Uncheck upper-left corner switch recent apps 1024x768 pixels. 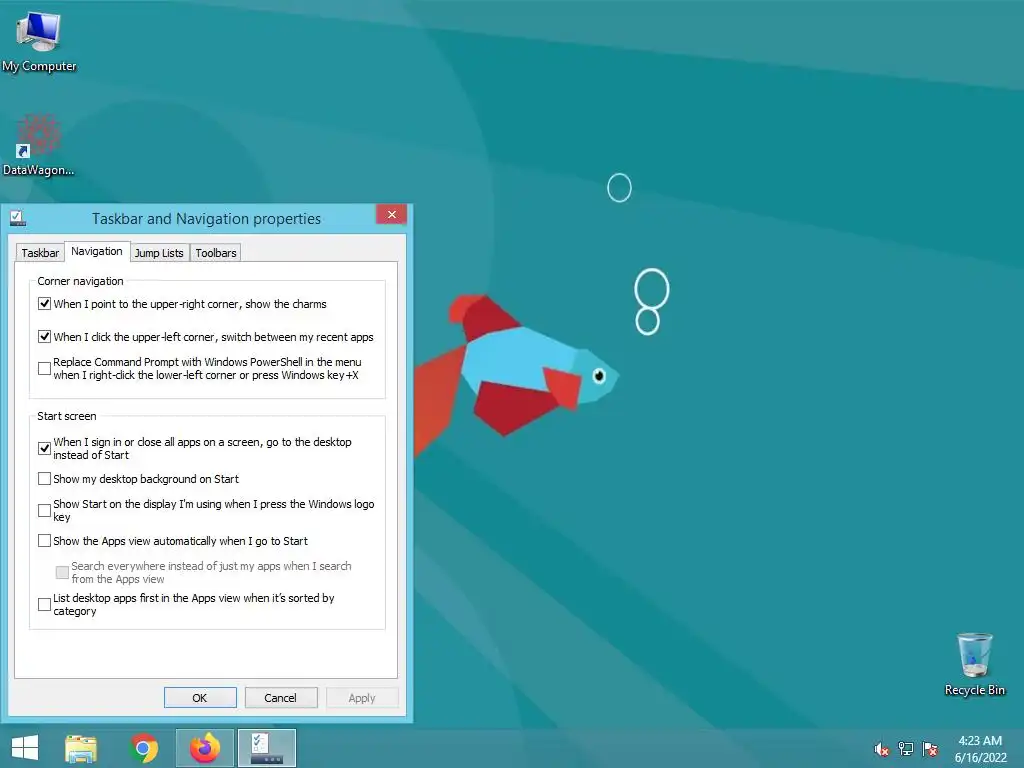[x=44, y=337]
